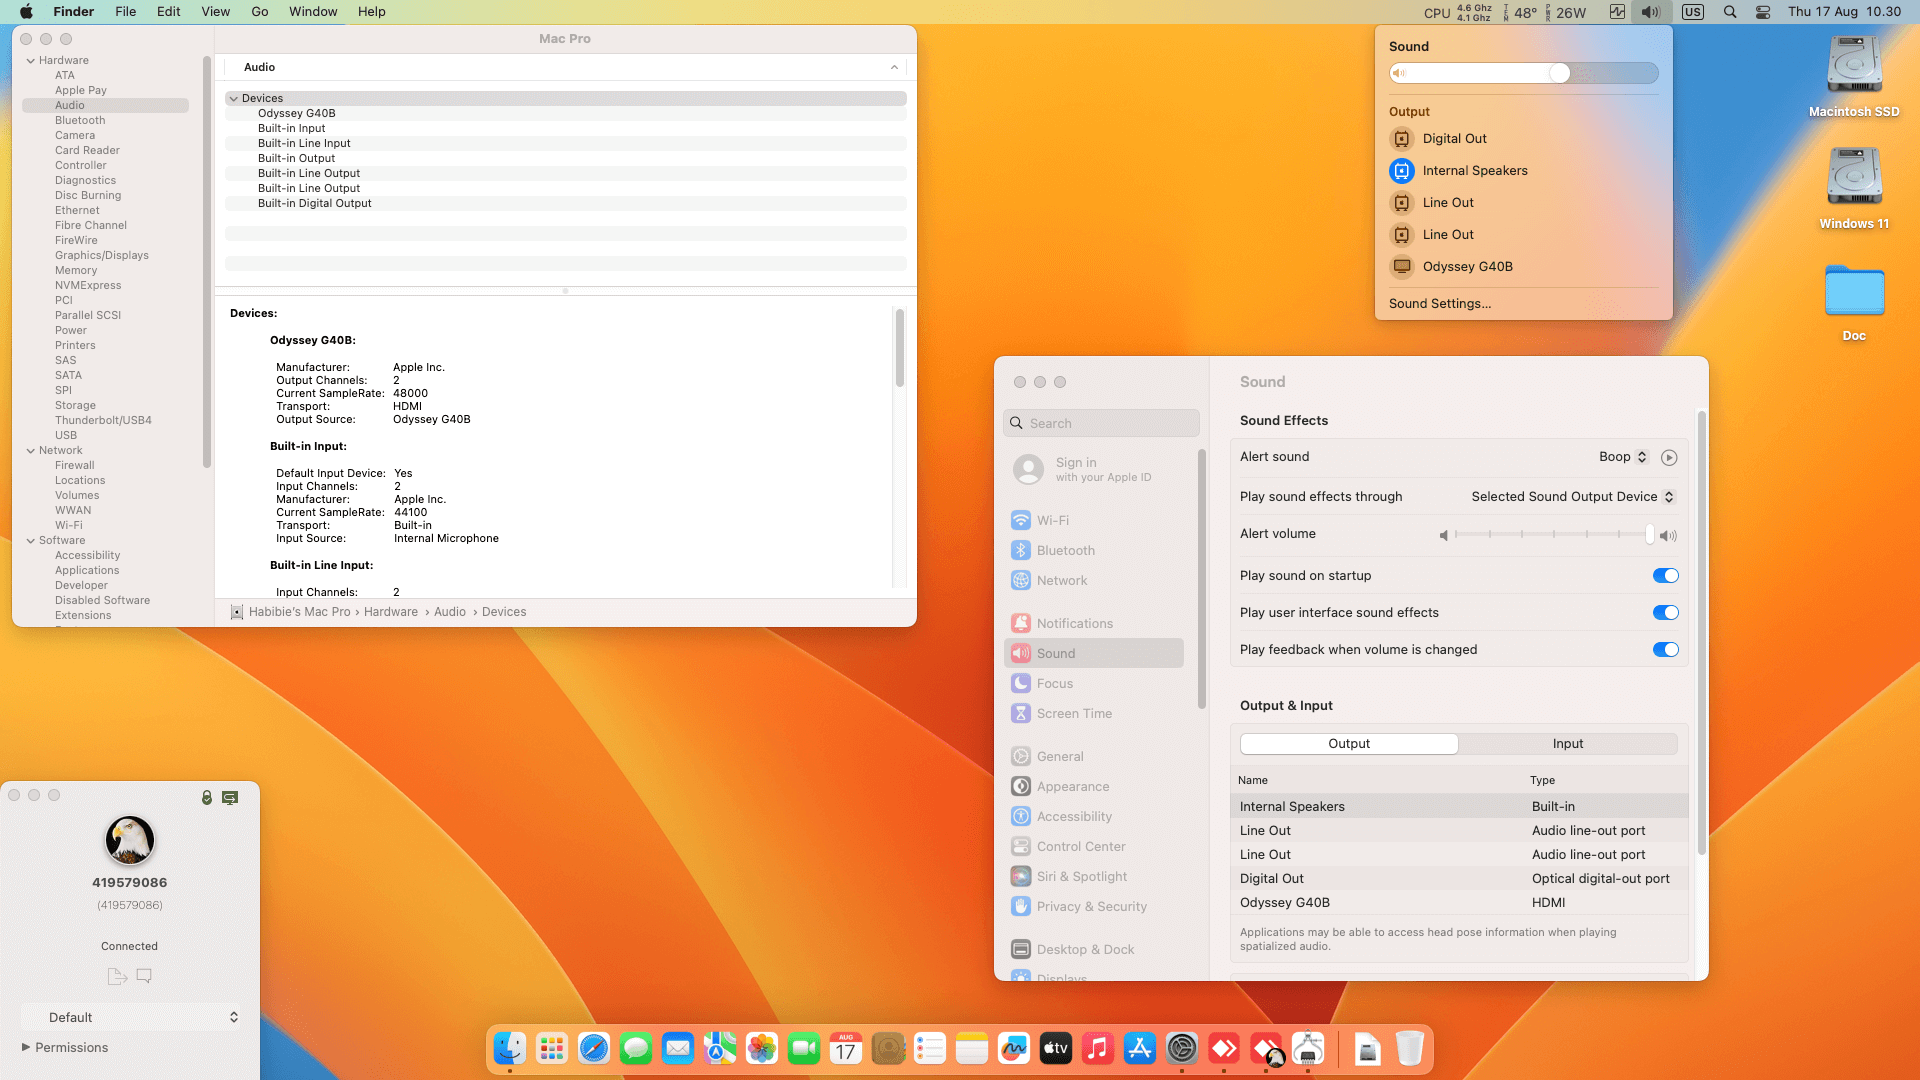The height and width of the screenshot is (1080, 1920).
Task: Select Odyssey G40B output row in table
Action: 1459,903
